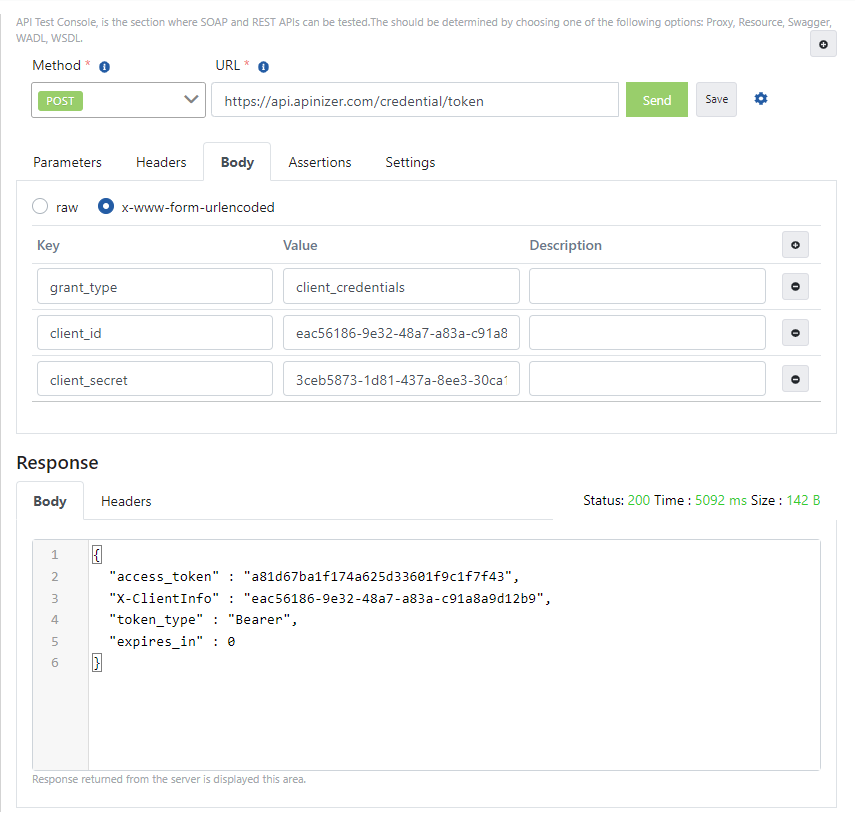The height and width of the screenshot is (814, 855).
Task: Add a new row with the table plus icon
Action: 795,245
